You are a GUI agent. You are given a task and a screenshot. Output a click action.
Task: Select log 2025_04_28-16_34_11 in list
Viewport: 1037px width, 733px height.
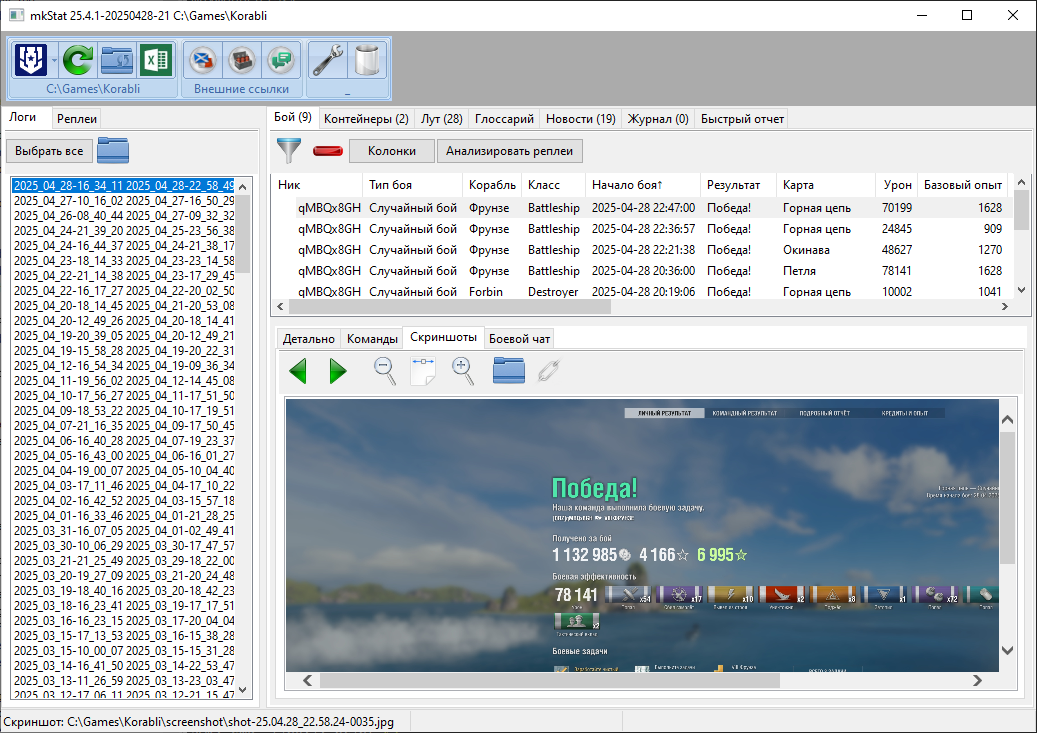point(124,186)
